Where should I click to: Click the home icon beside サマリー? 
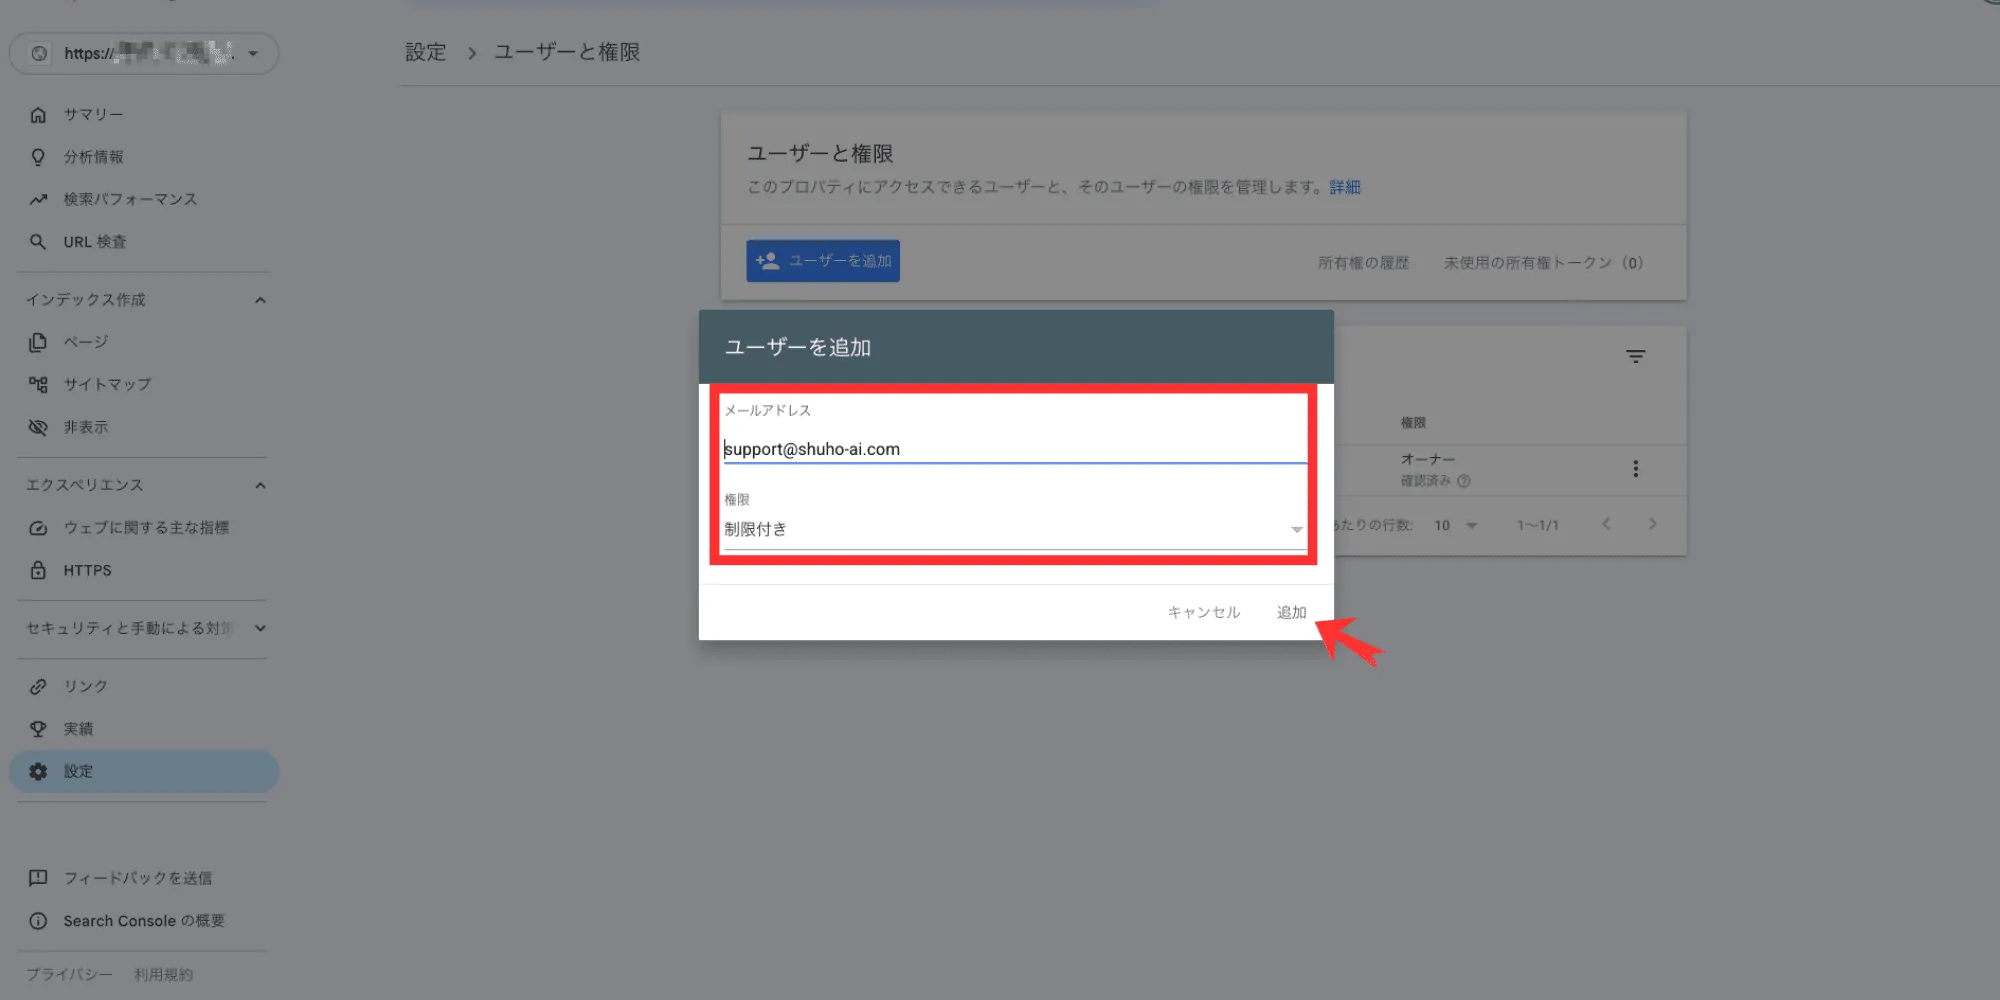pyautogui.click(x=38, y=115)
